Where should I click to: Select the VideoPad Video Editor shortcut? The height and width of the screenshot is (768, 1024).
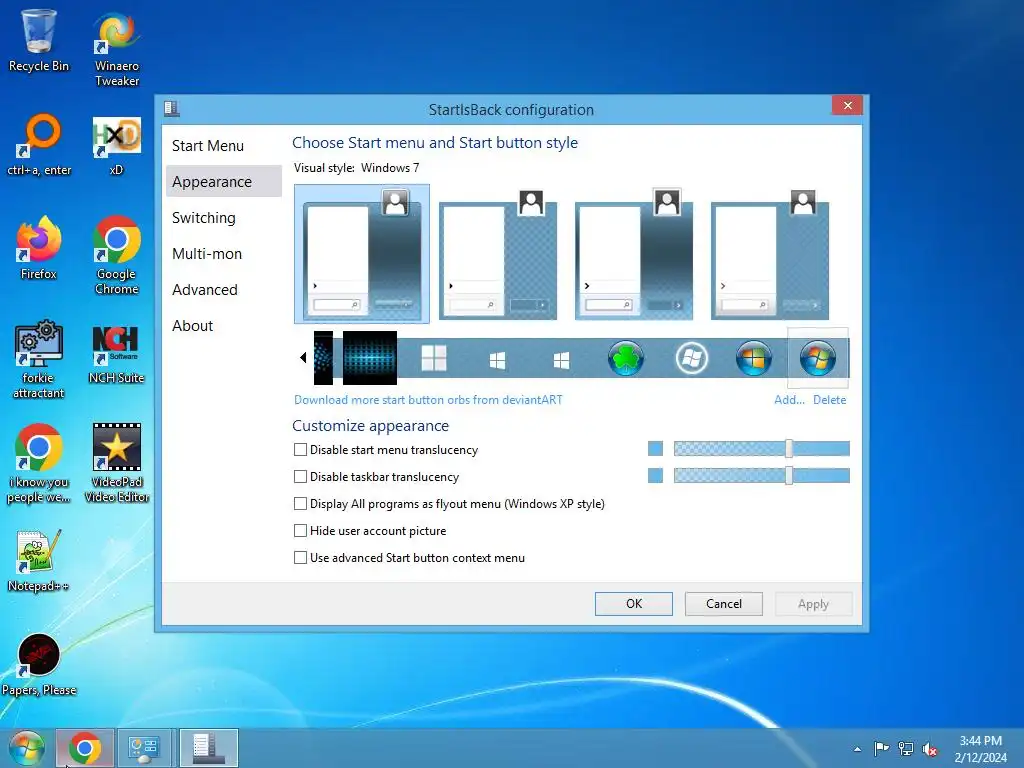[x=117, y=464]
